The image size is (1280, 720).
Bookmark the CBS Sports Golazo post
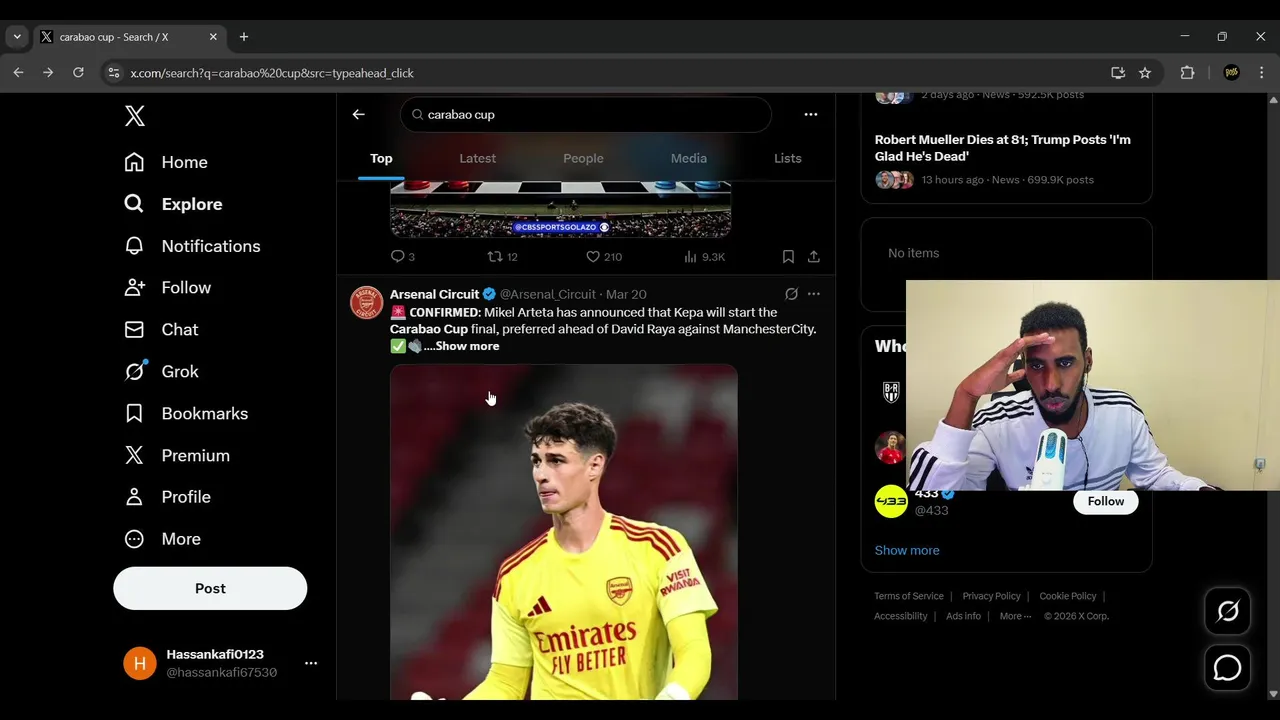pyautogui.click(x=788, y=257)
